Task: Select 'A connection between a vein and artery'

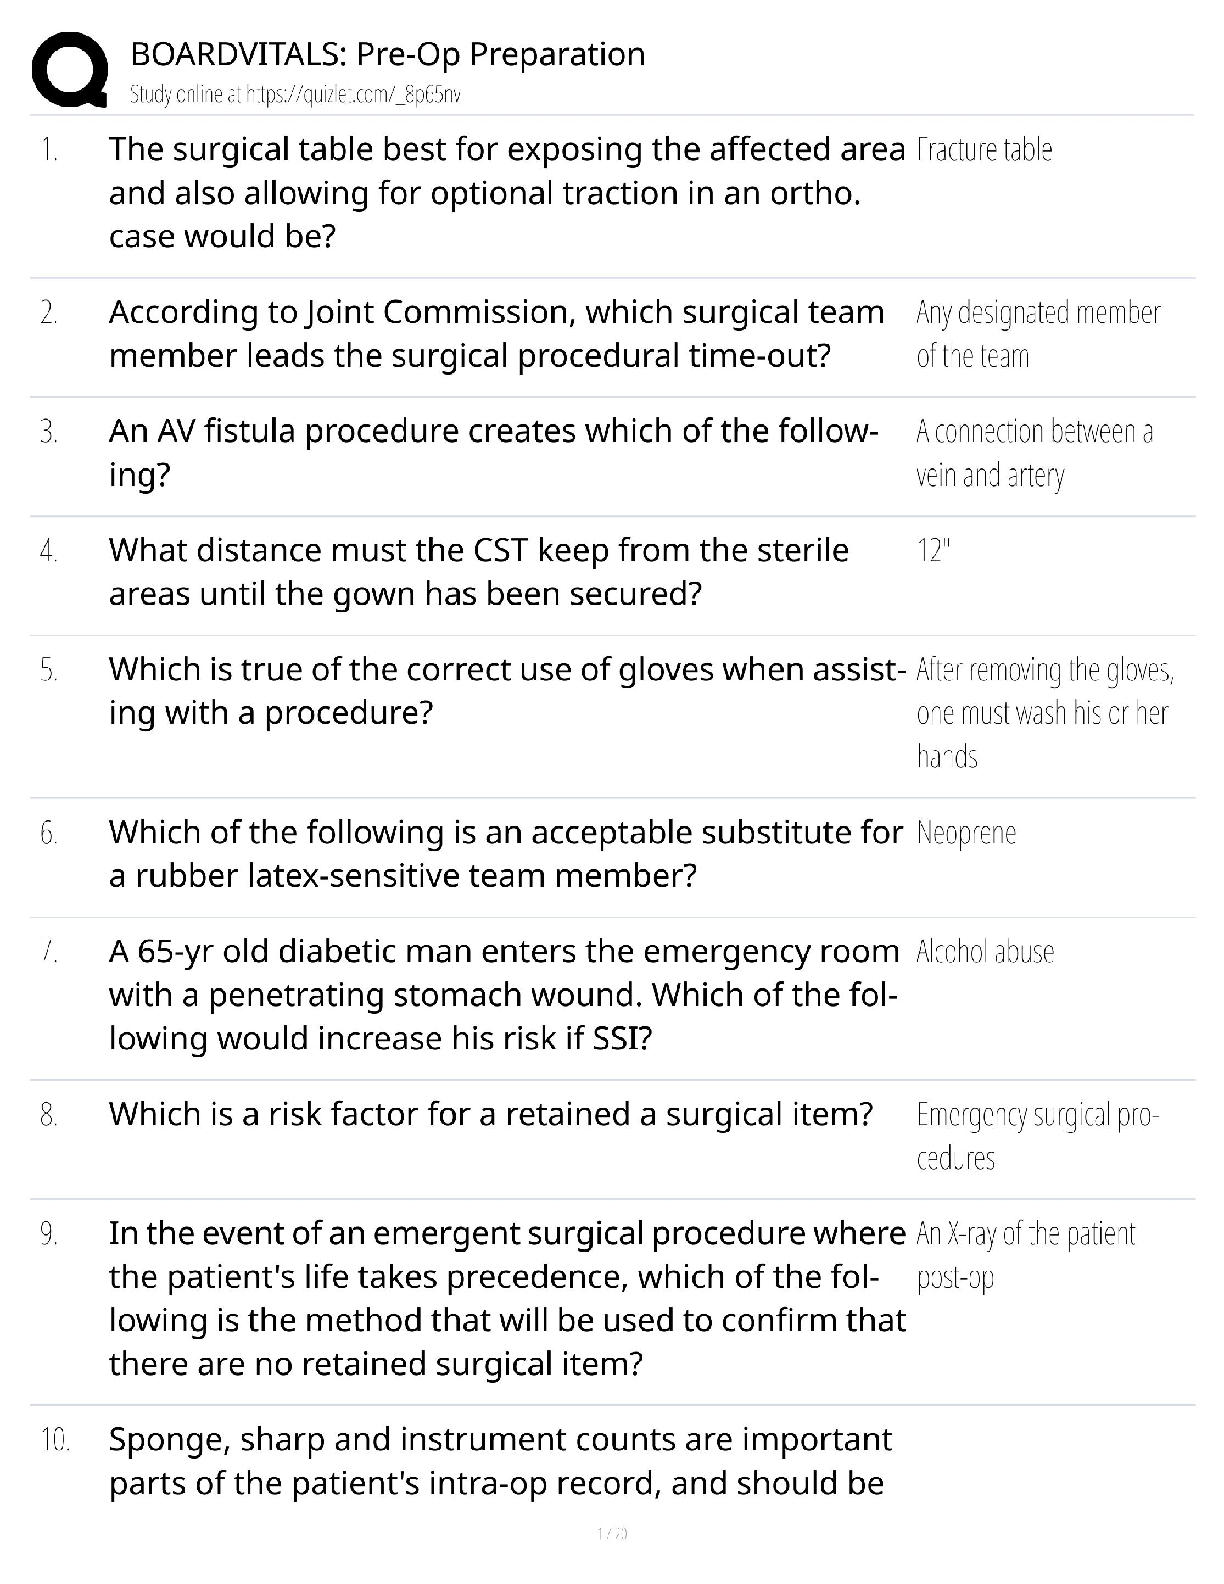Action: [x=1034, y=453]
